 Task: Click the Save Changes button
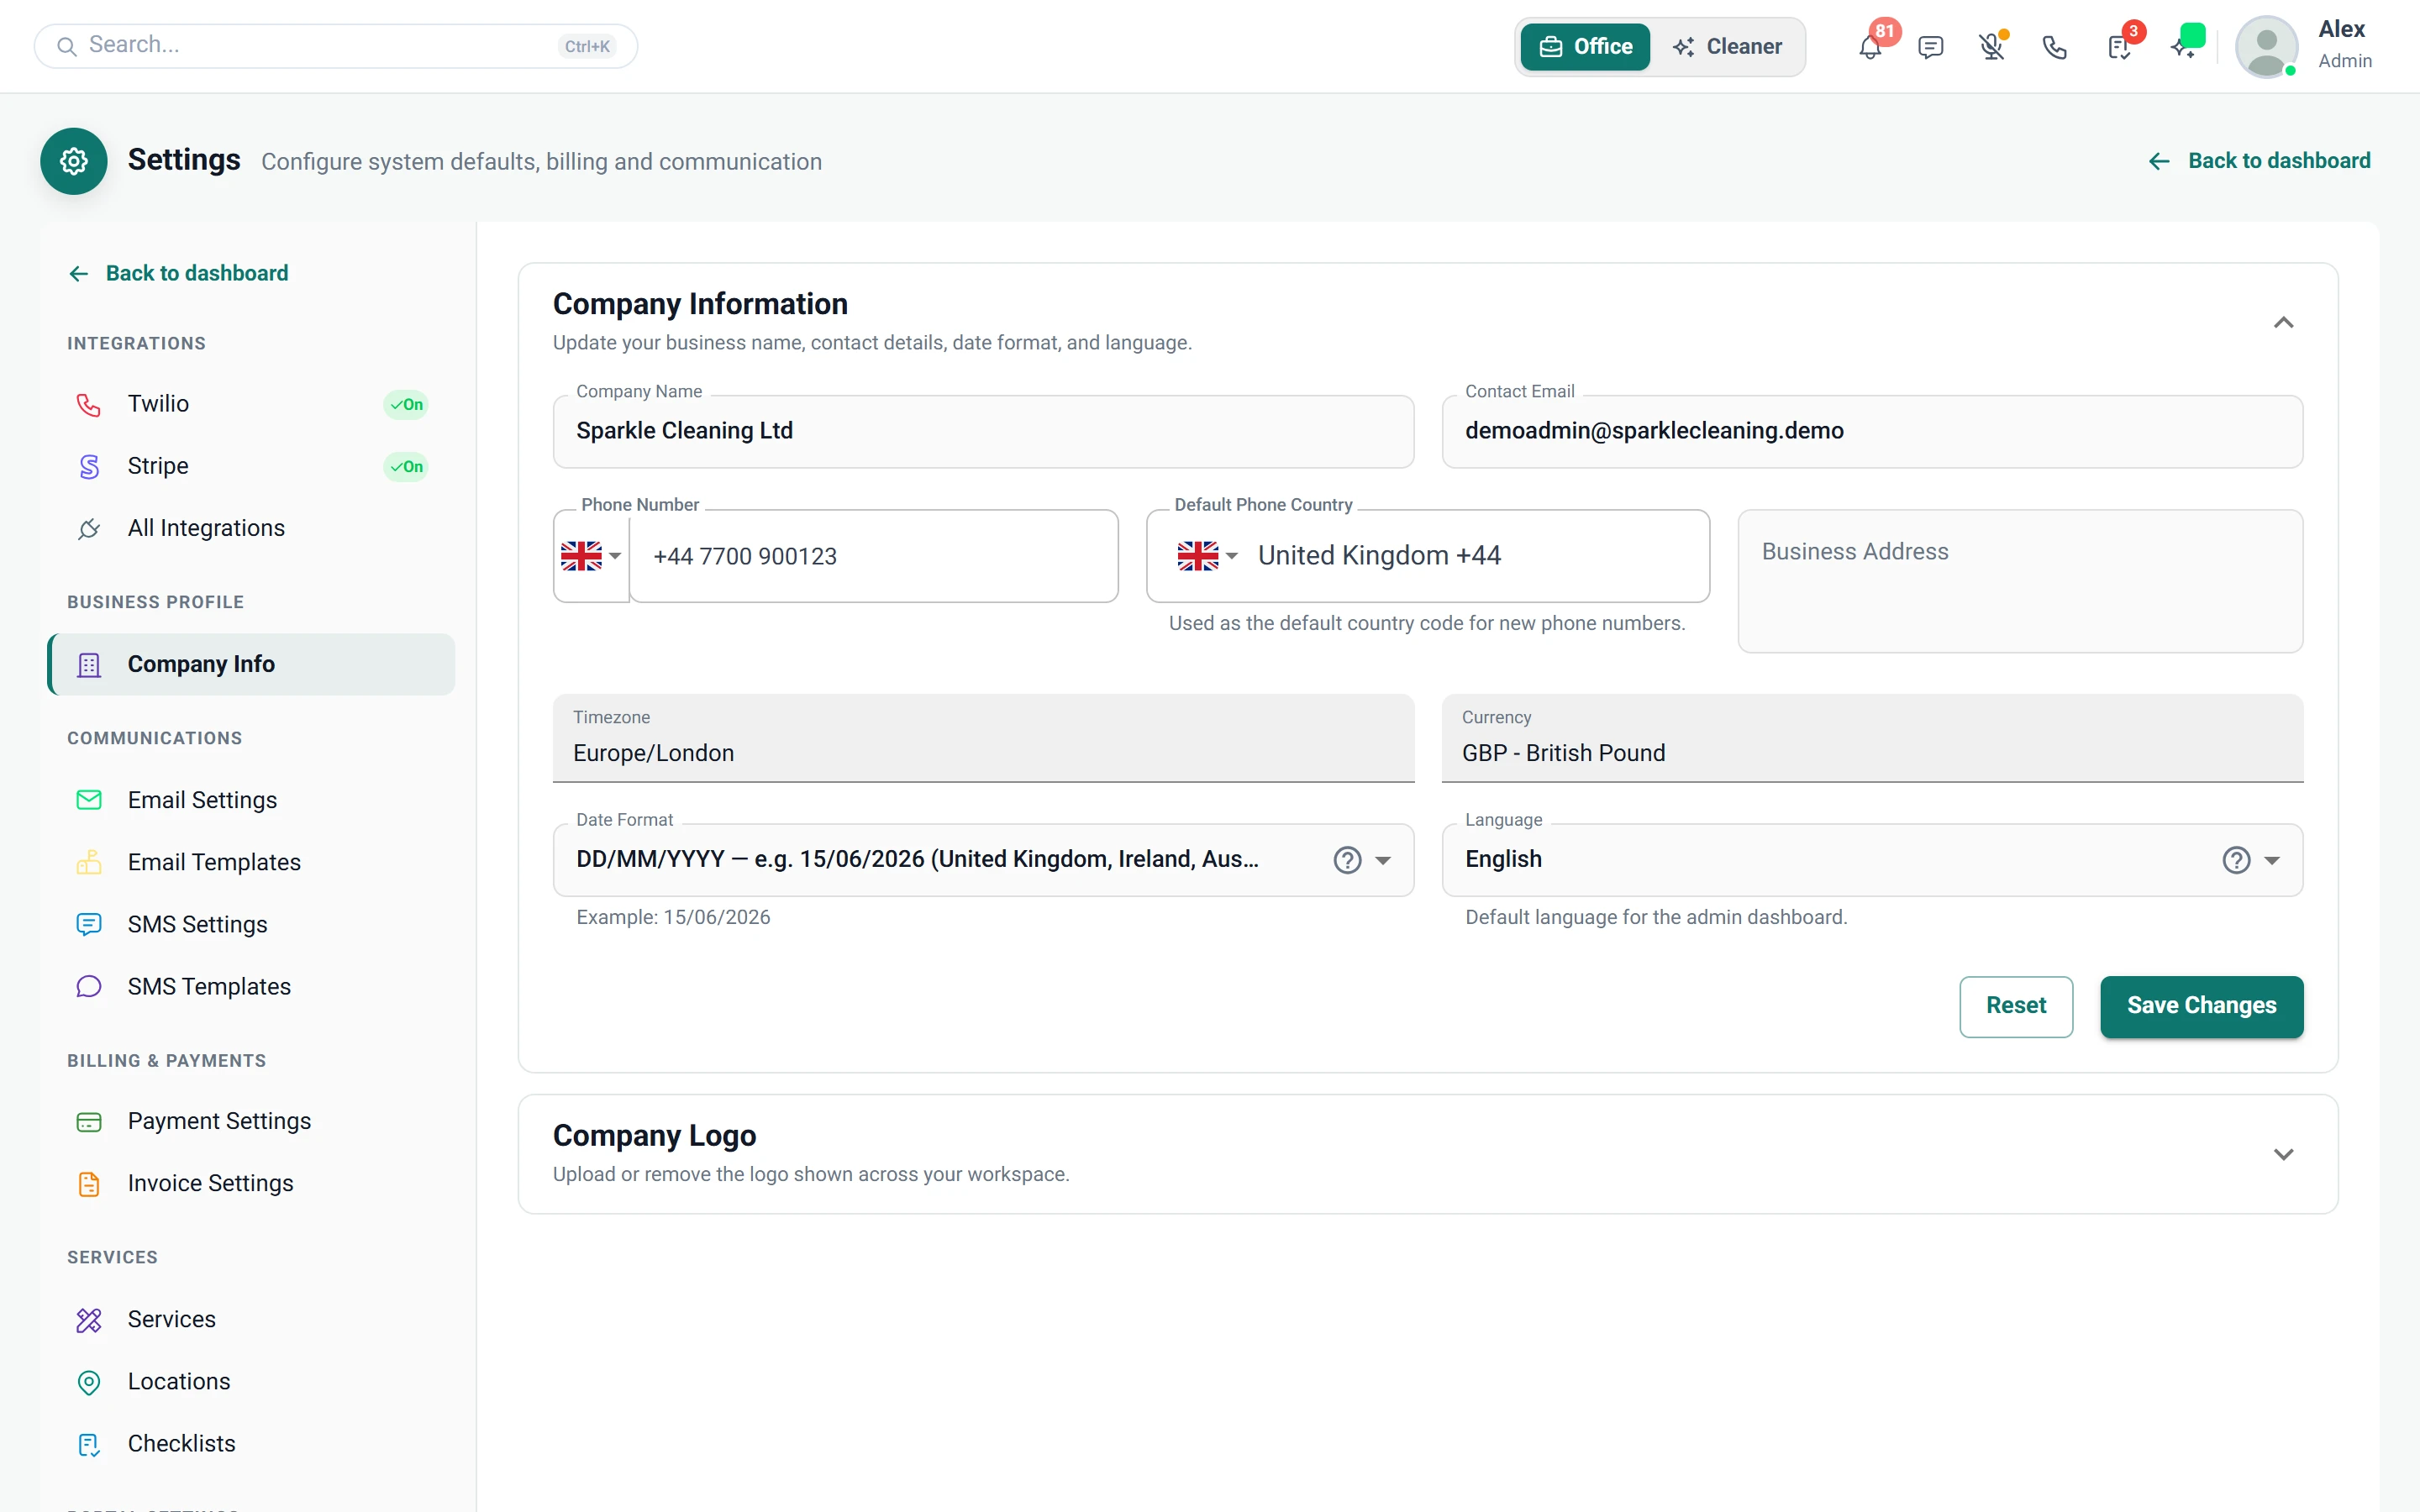(2201, 1006)
